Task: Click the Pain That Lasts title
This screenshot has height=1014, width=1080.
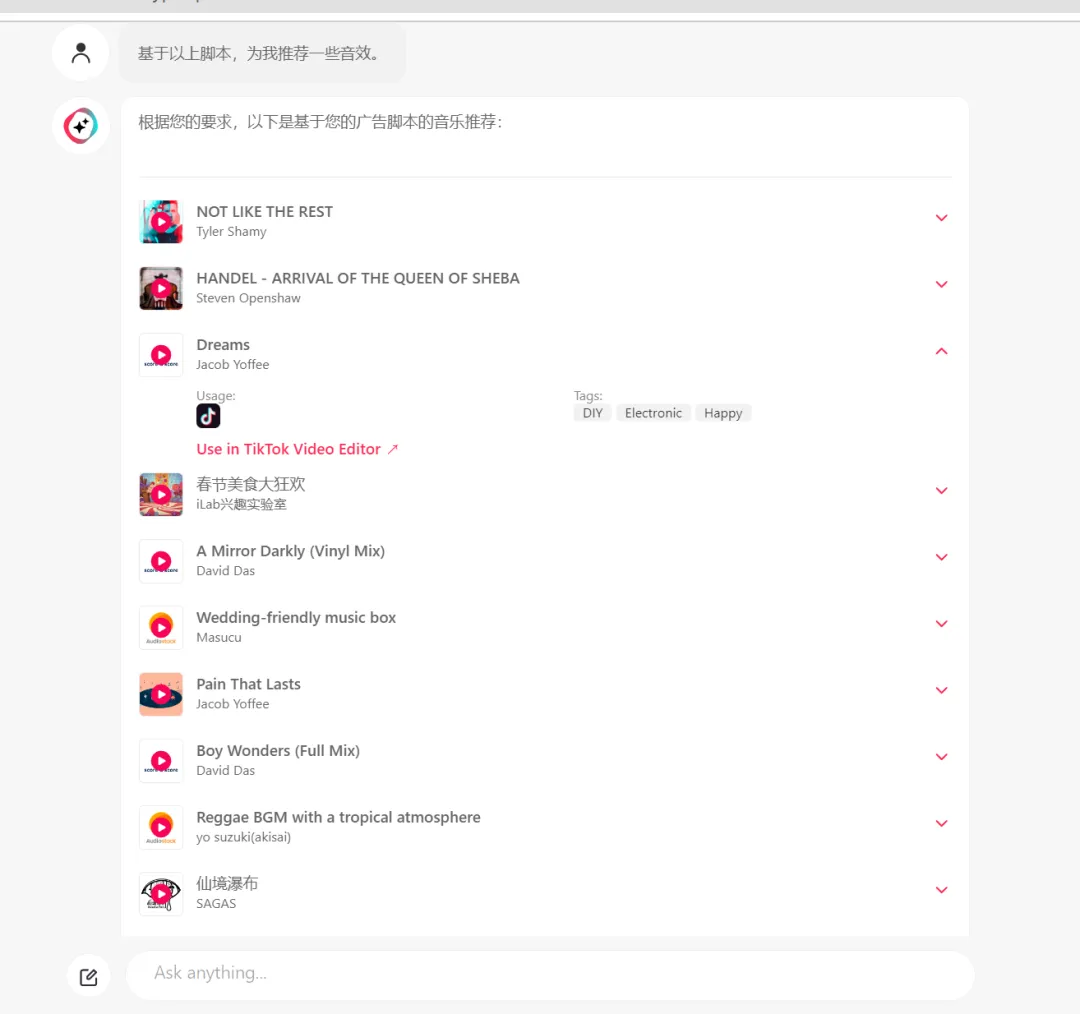Action: click(249, 684)
